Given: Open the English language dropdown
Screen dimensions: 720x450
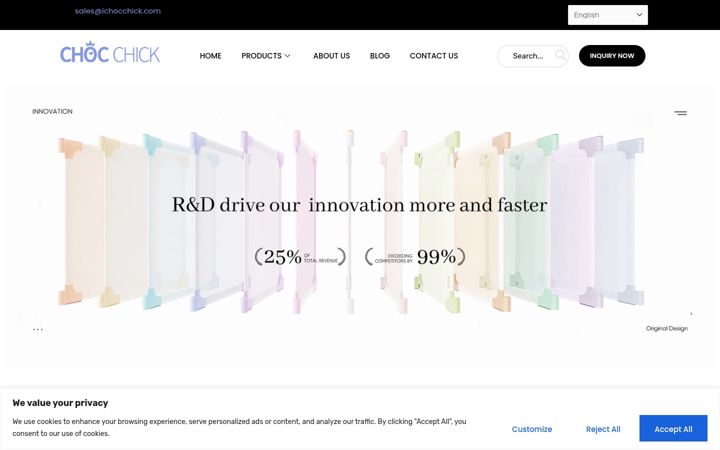Looking at the screenshot, I should pos(608,15).
